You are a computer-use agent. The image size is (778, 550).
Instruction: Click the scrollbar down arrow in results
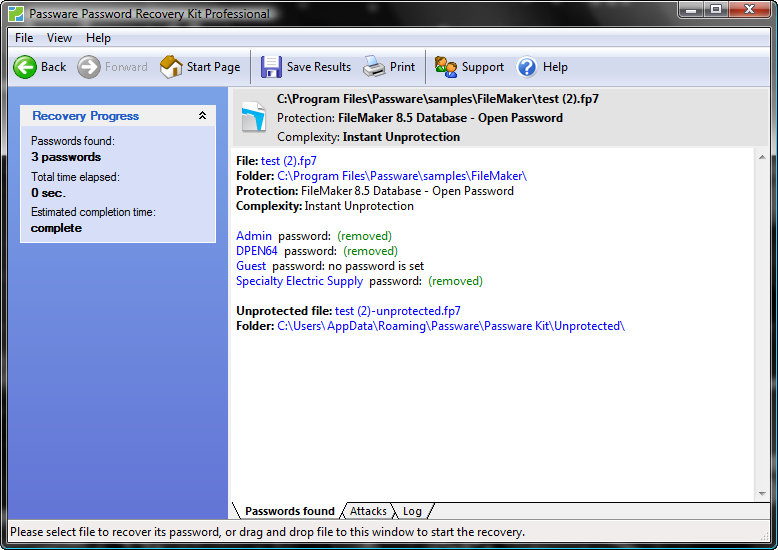coord(761,494)
